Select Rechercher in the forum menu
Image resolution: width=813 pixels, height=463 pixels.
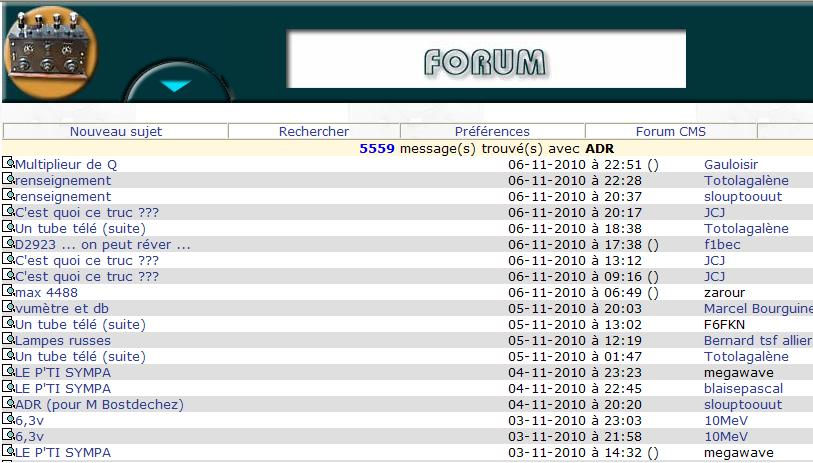click(314, 131)
